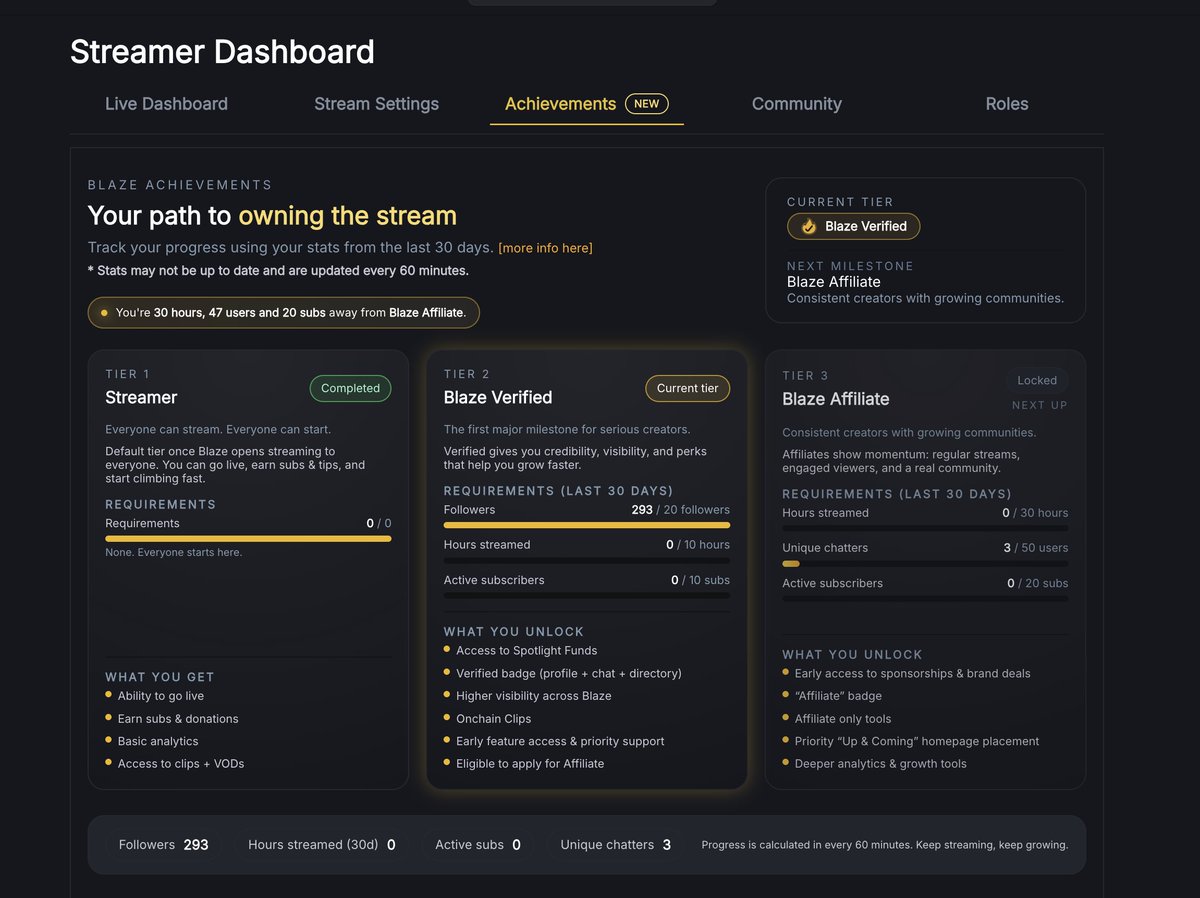Click 'None. Everyone starts here.' note
1200x898 pixels.
click(174, 552)
